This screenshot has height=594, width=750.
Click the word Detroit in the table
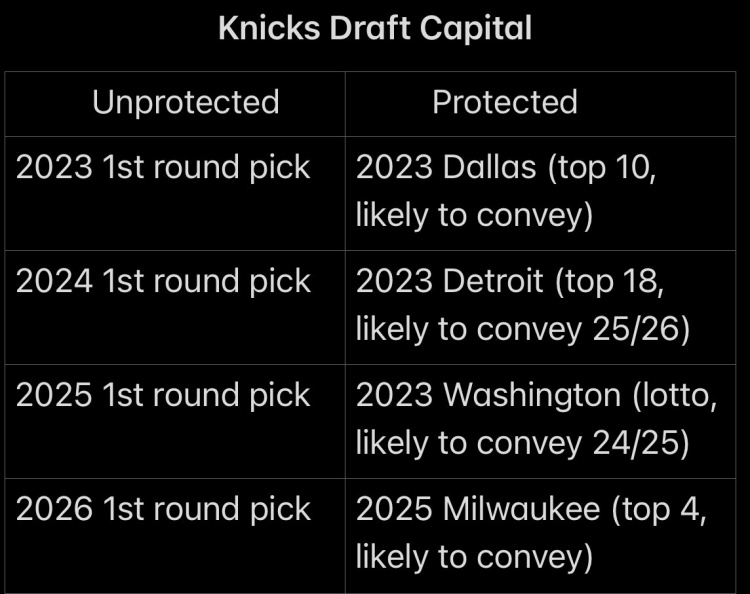coord(493,281)
